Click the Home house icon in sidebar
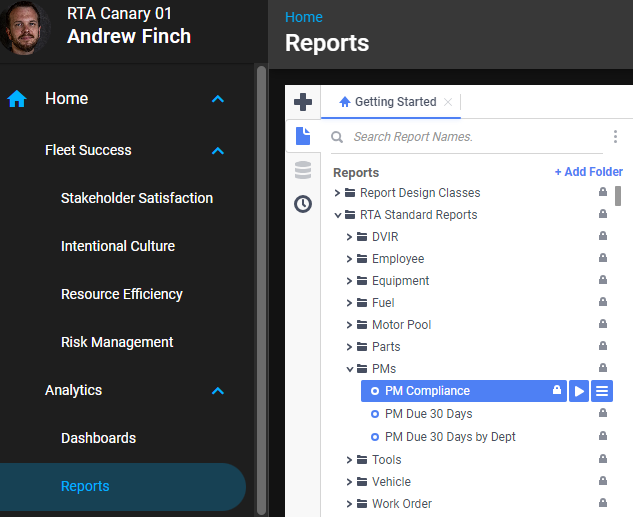The height and width of the screenshot is (517, 633). (17, 99)
